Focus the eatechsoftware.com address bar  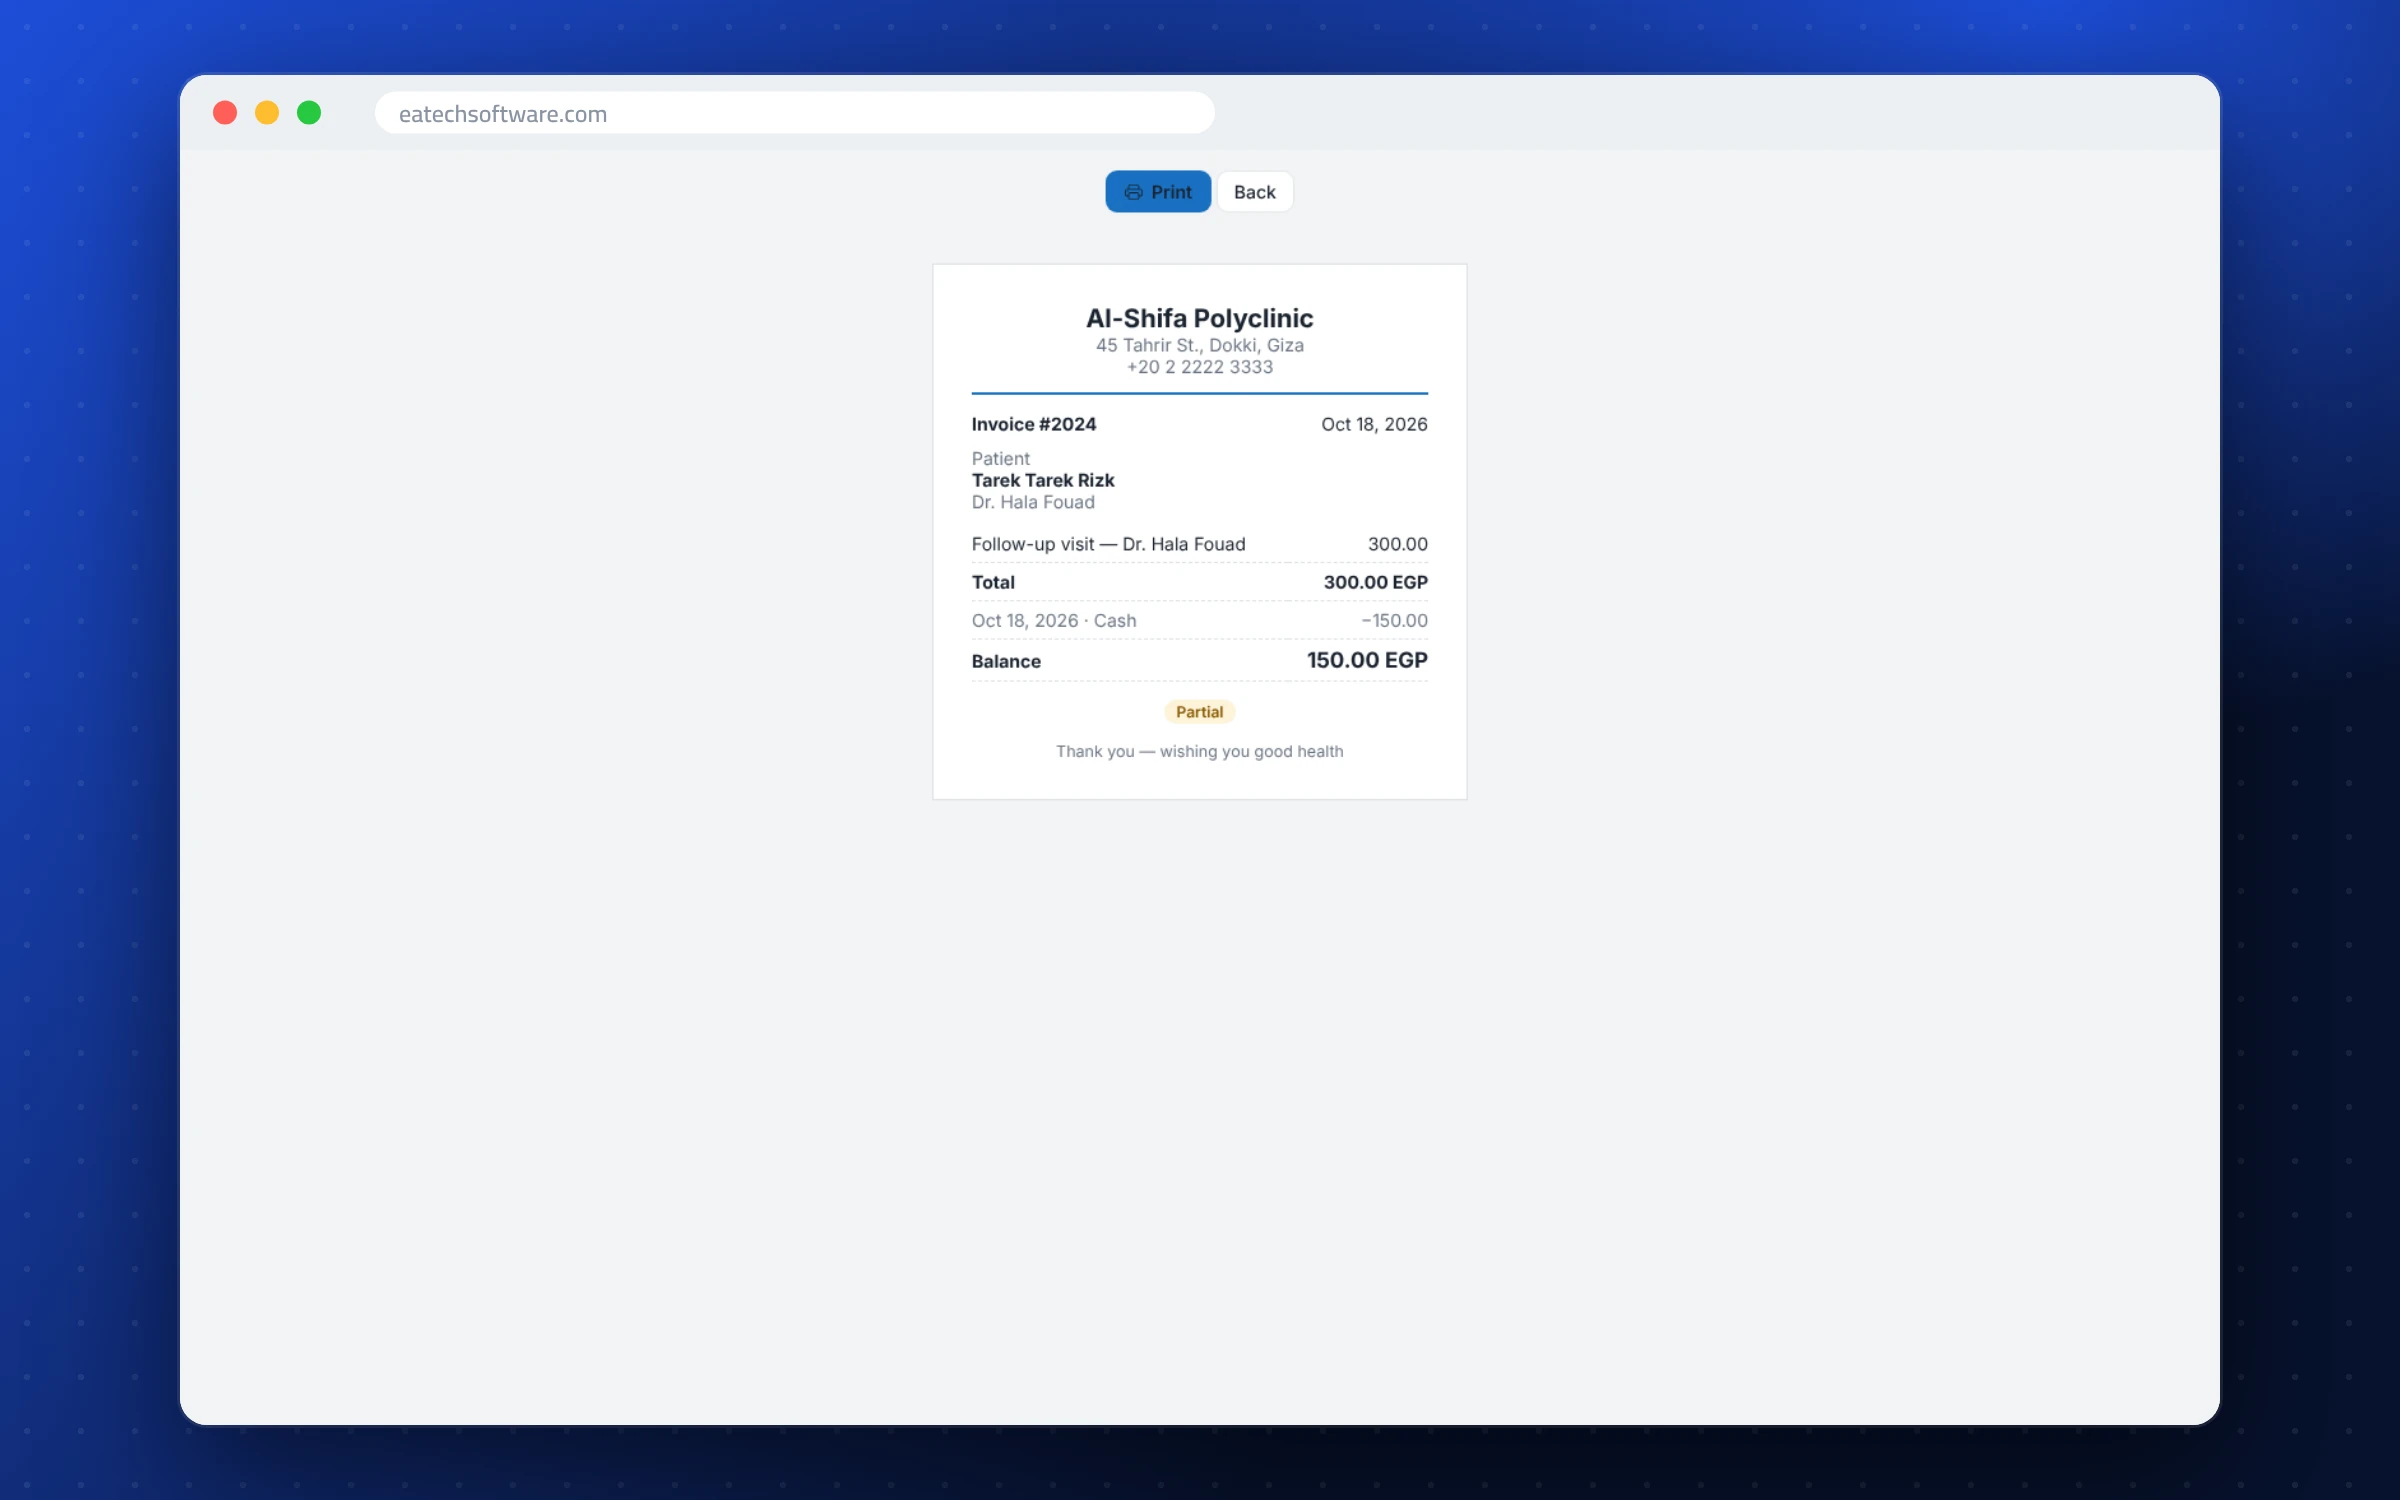[x=795, y=113]
